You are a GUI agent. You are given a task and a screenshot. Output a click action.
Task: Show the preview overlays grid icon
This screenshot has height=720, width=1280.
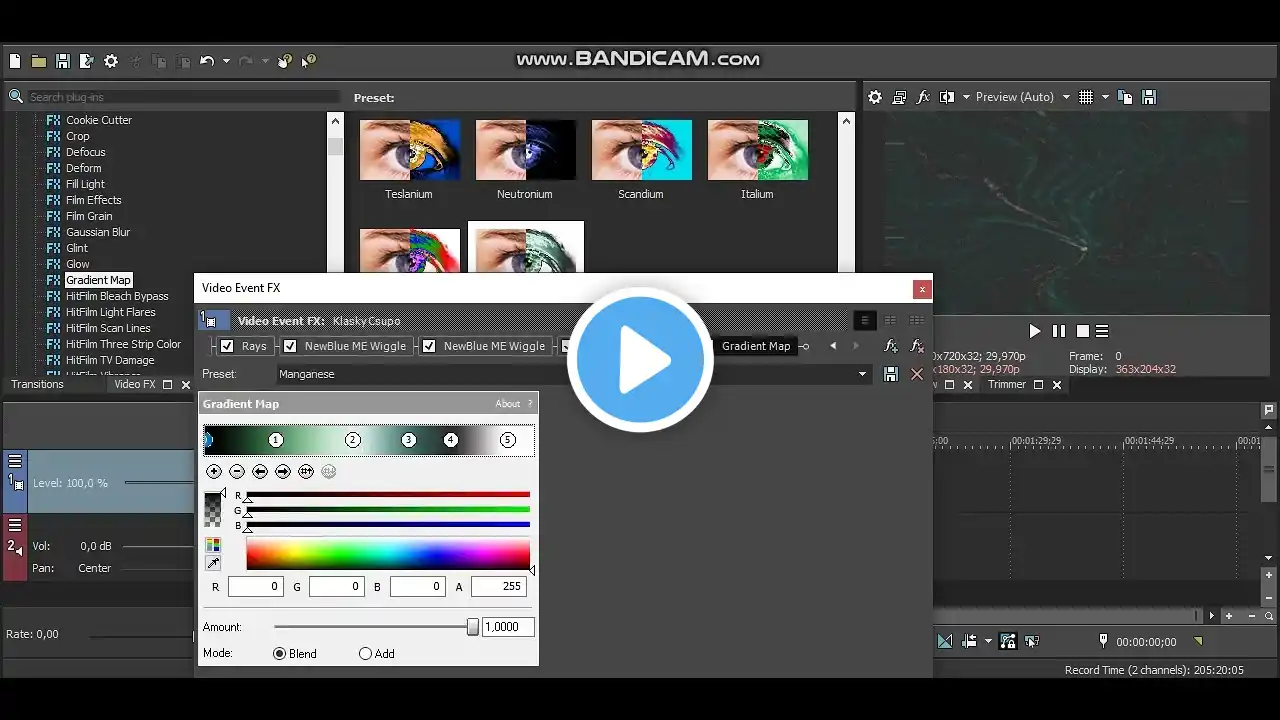click(x=1086, y=97)
